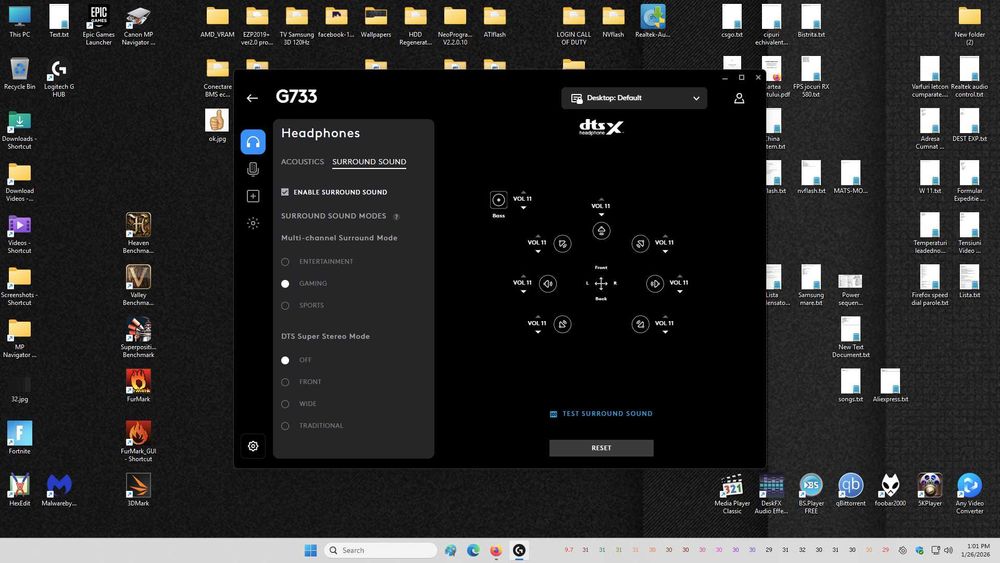Screen dimensions: 1000x563
Task: Select the center front speaker icon
Action: click(x=601, y=231)
